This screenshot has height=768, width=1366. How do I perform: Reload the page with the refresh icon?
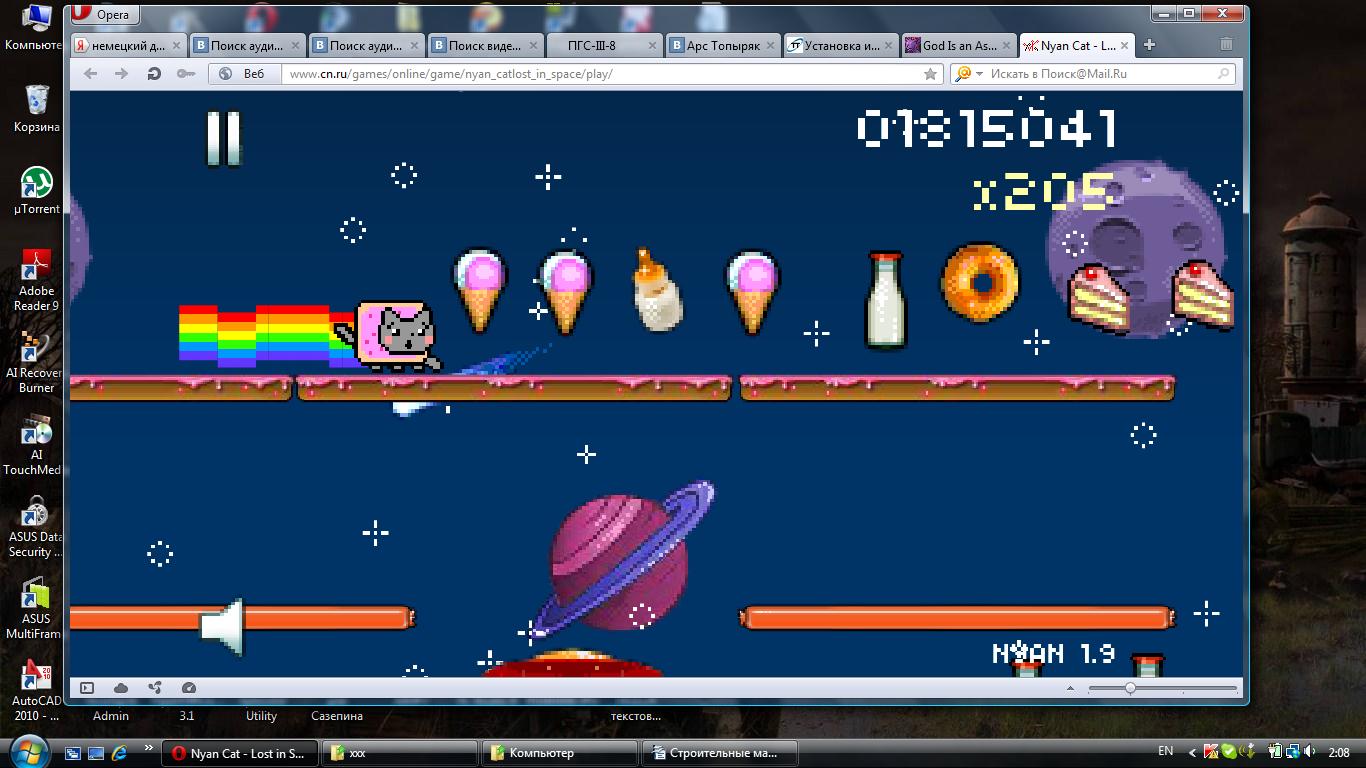click(x=154, y=74)
